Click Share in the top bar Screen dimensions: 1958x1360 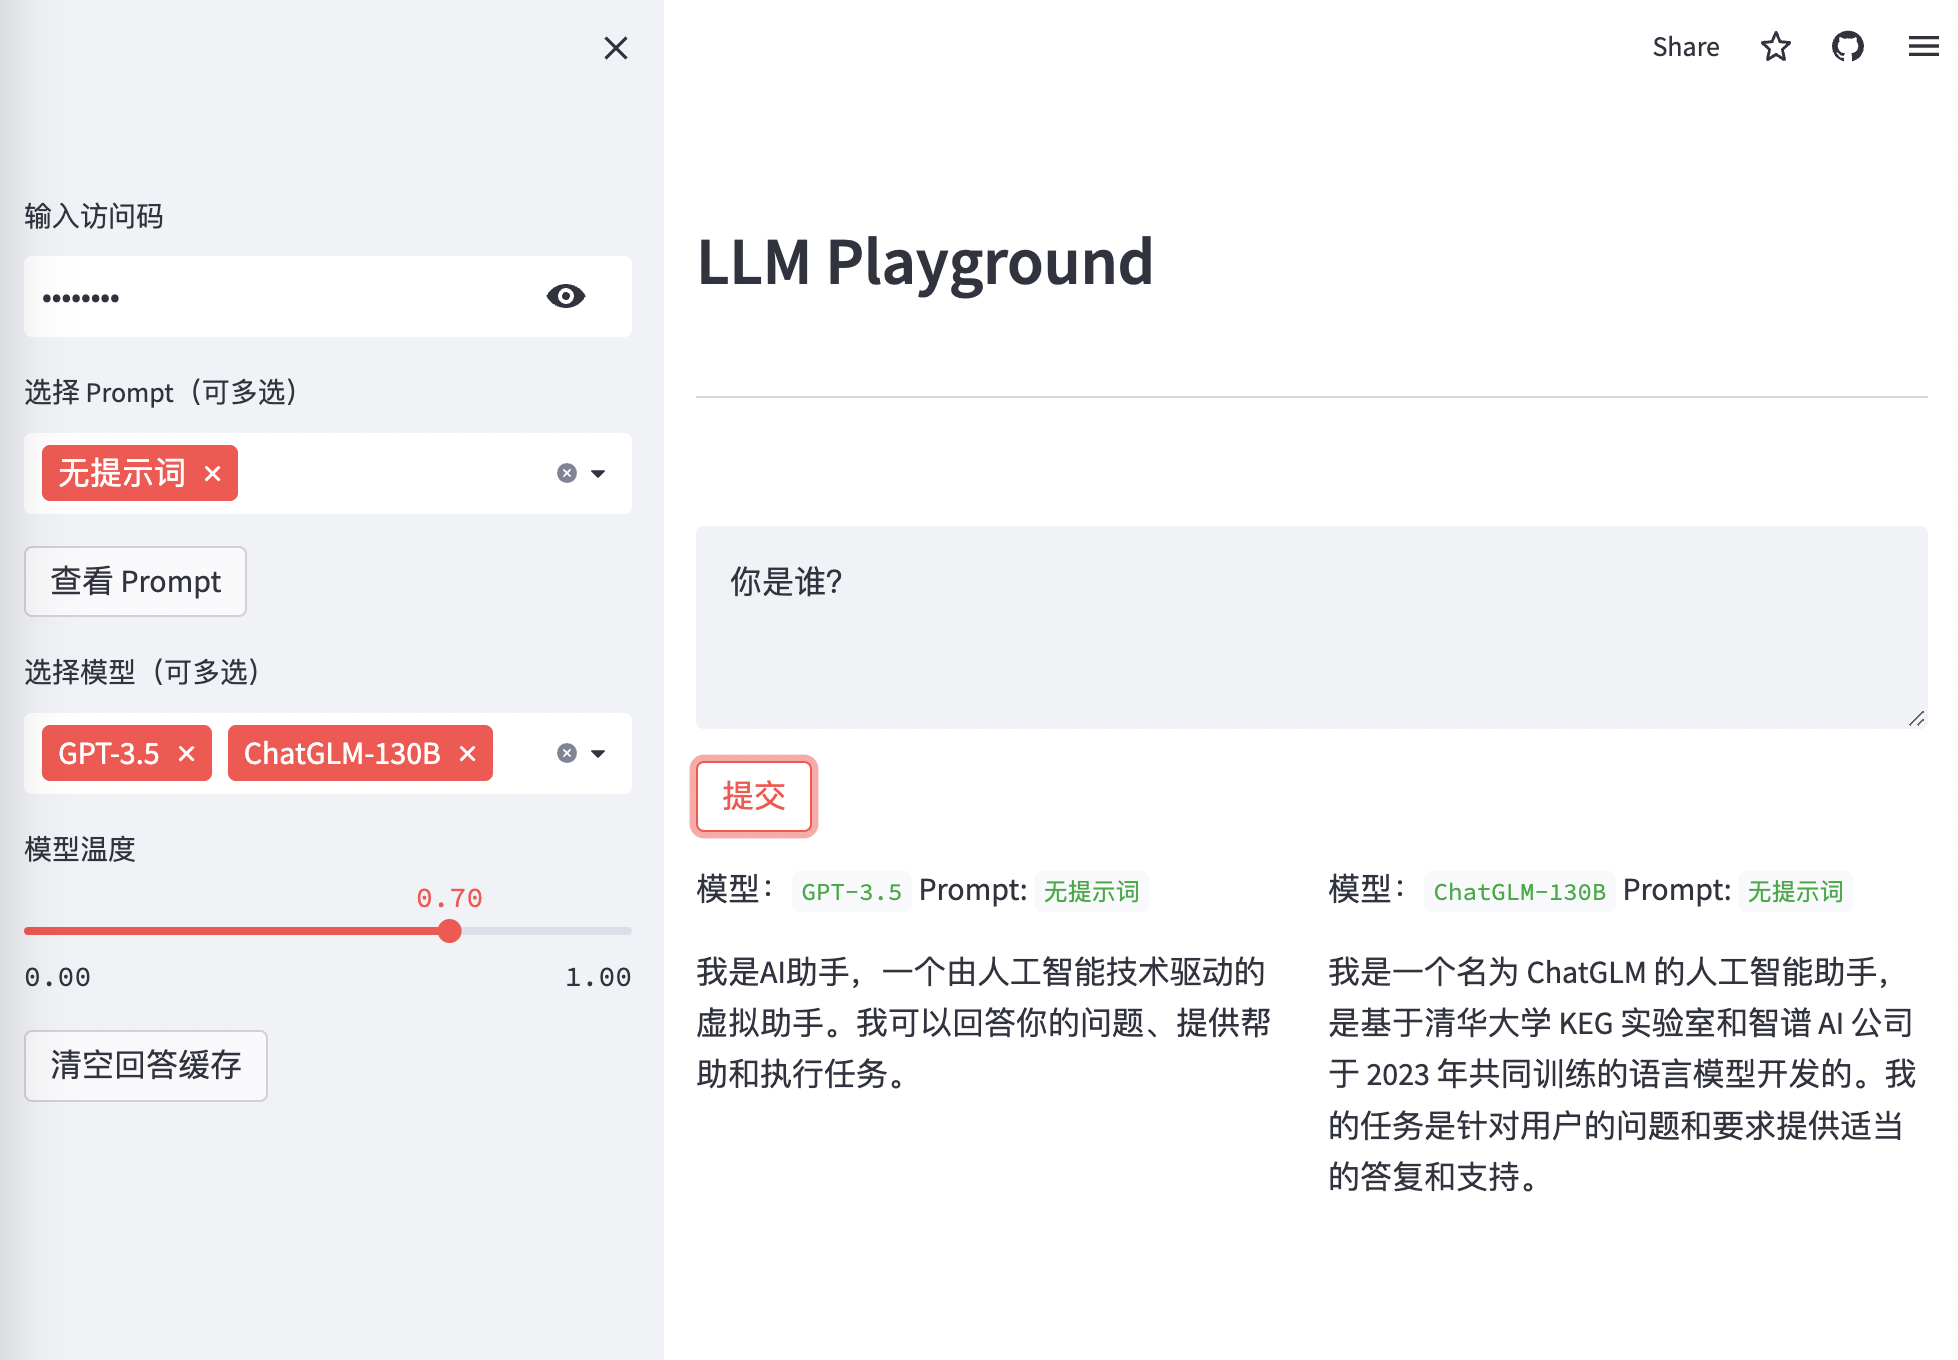(x=1685, y=47)
